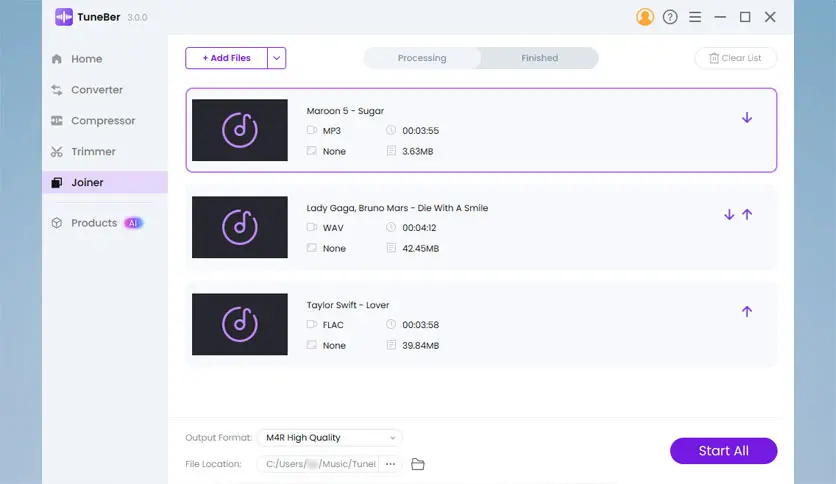Open the hamburger menu icon
Image resolution: width=836 pixels, height=484 pixels.
coord(695,17)
